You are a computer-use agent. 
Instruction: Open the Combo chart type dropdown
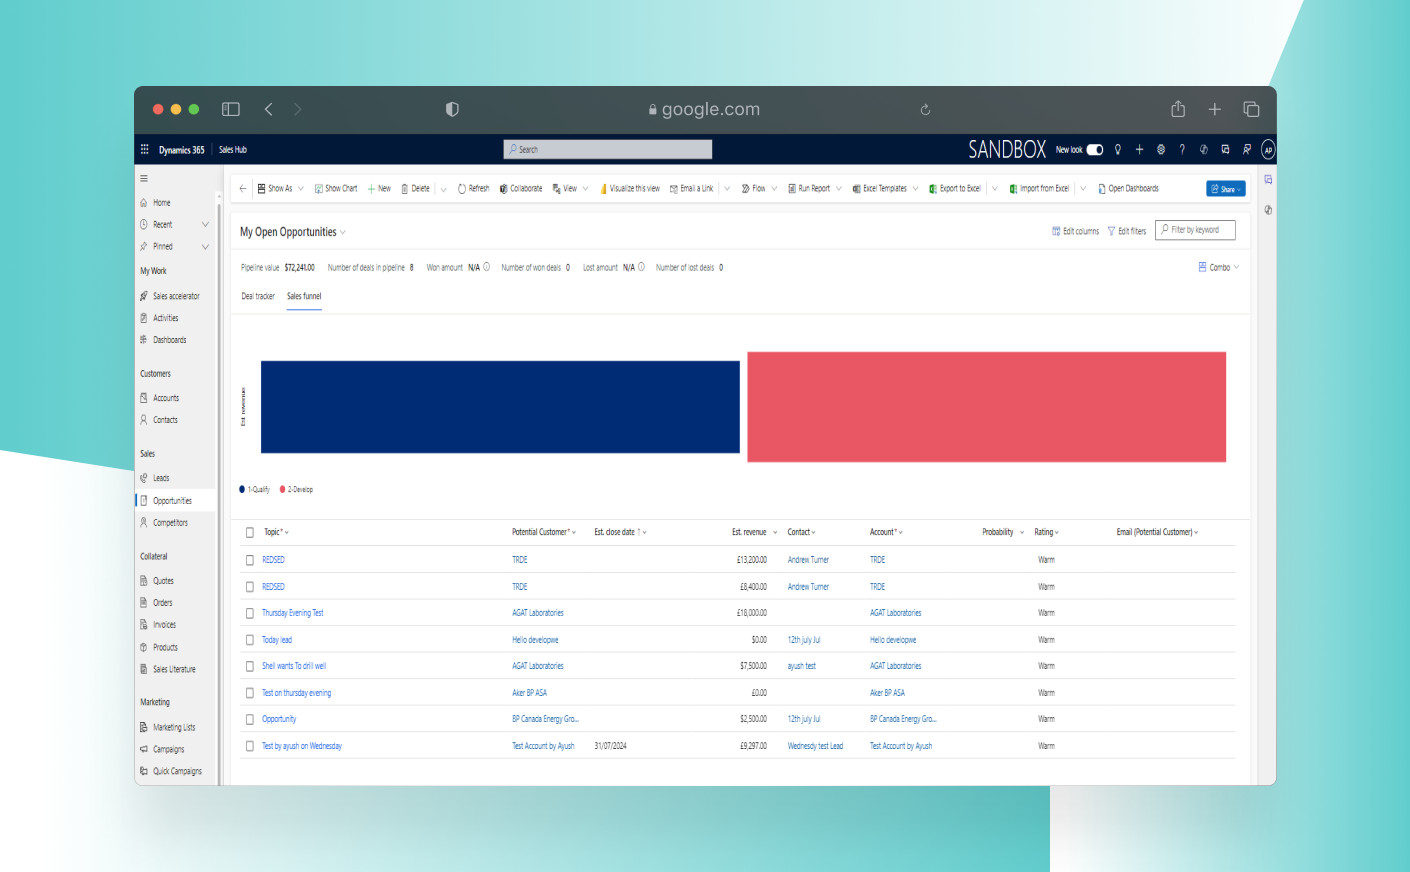coord(1219,267)
